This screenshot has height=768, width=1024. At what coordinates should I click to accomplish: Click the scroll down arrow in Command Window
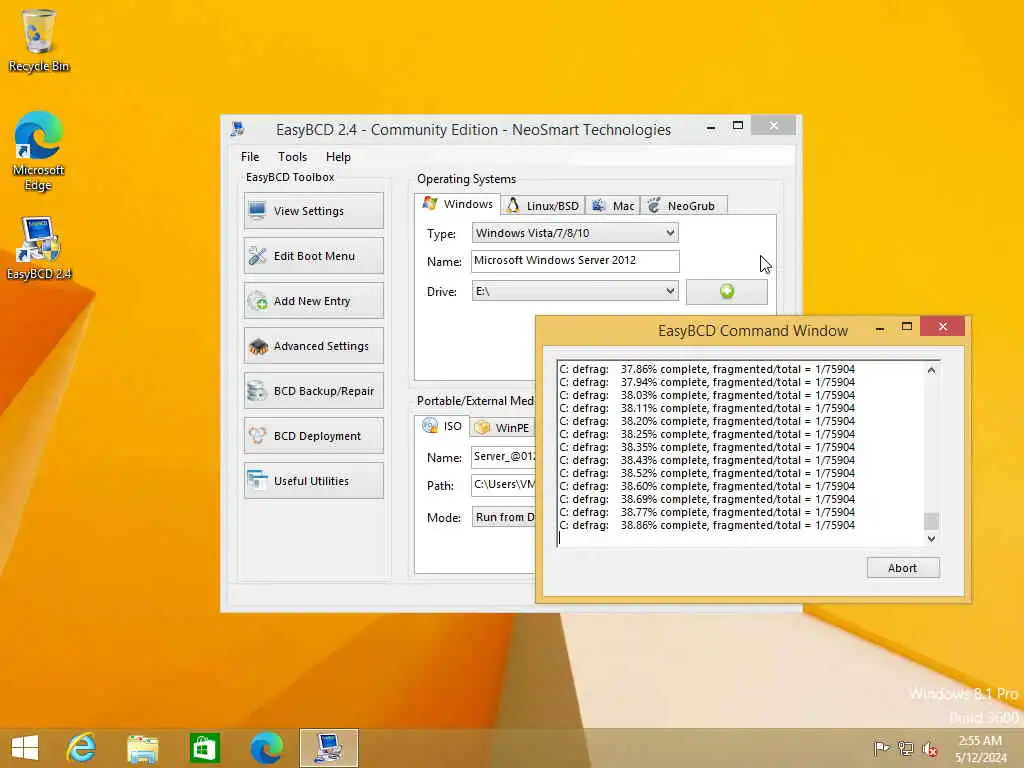point(931,539)
